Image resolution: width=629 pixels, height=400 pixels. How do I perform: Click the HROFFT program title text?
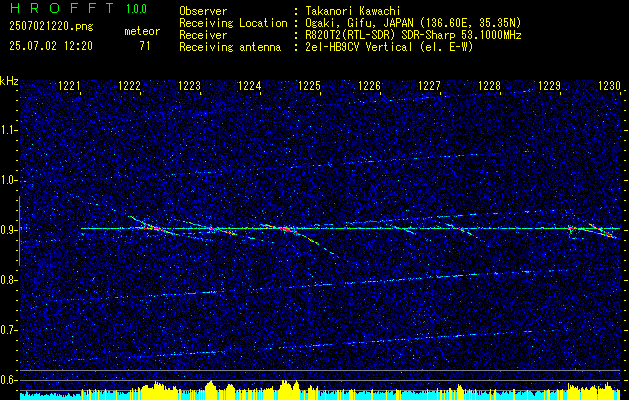click(x=63, y=8)
